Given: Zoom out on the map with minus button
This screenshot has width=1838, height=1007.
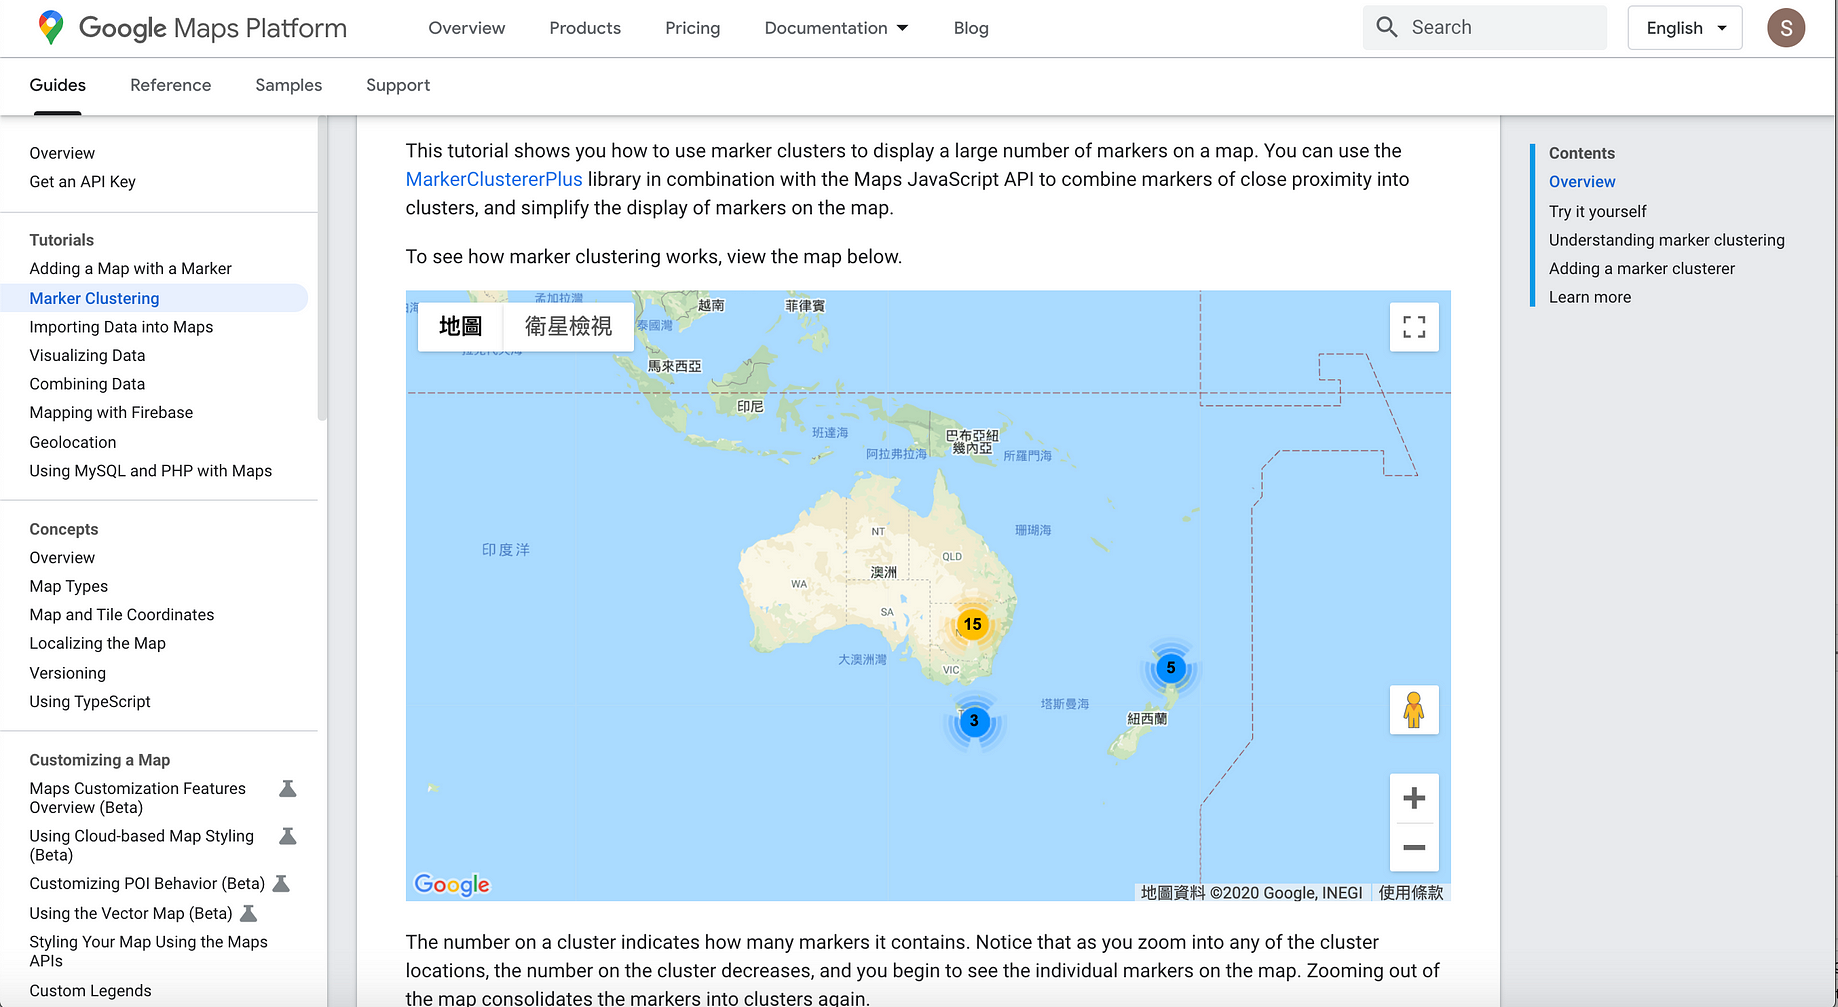Looking at the screenshot, I should (x=1414, y=847).
